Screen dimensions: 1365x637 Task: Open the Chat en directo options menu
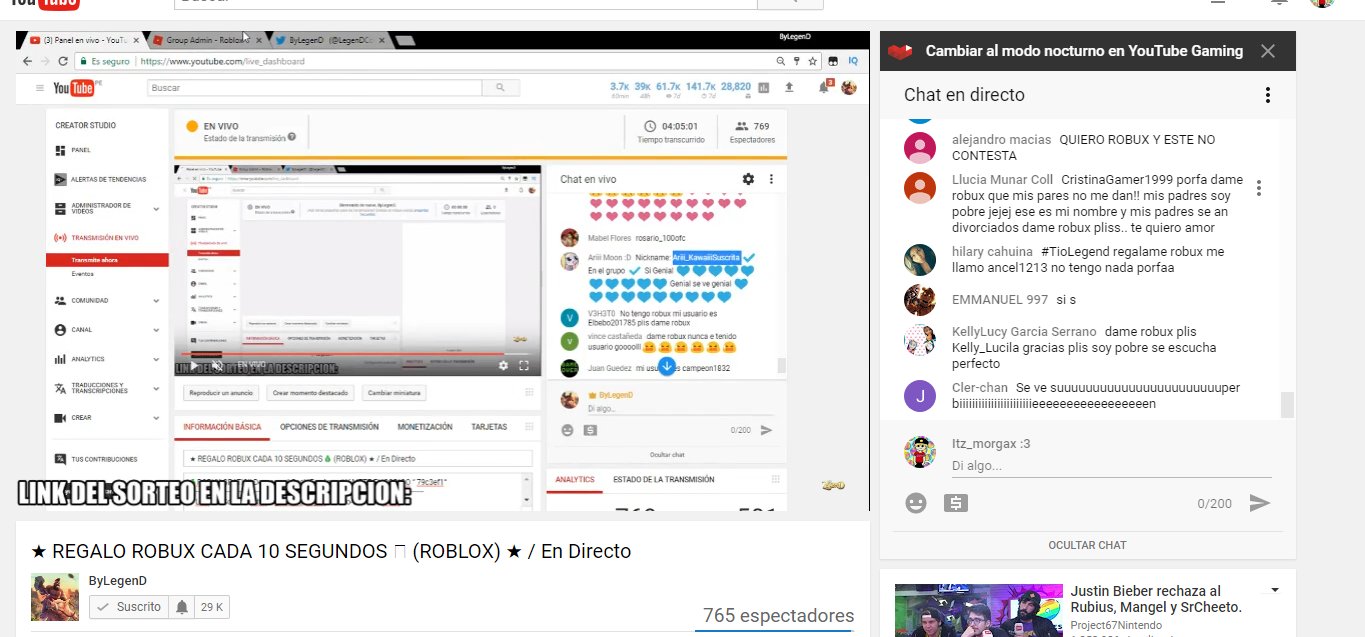[x=1268, y=95]
